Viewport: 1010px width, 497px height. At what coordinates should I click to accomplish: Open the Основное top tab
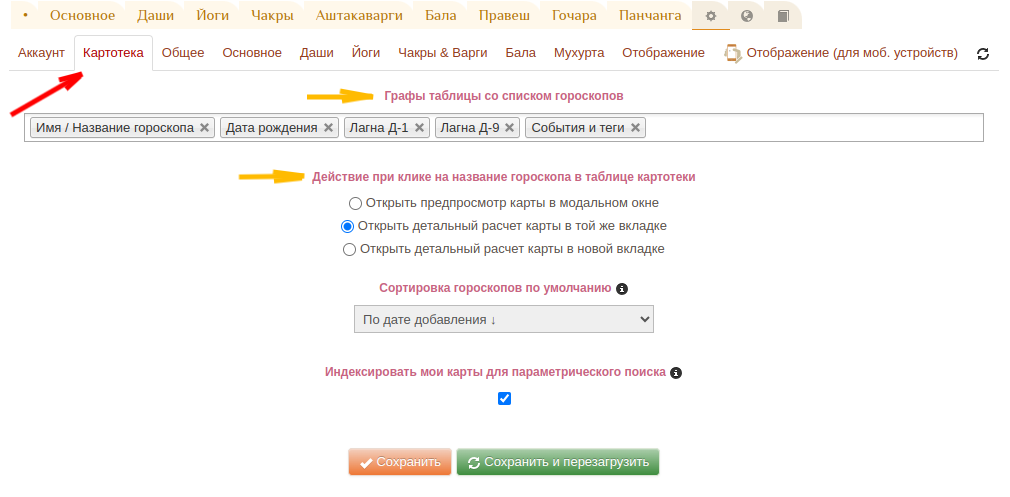pos(82,15)
